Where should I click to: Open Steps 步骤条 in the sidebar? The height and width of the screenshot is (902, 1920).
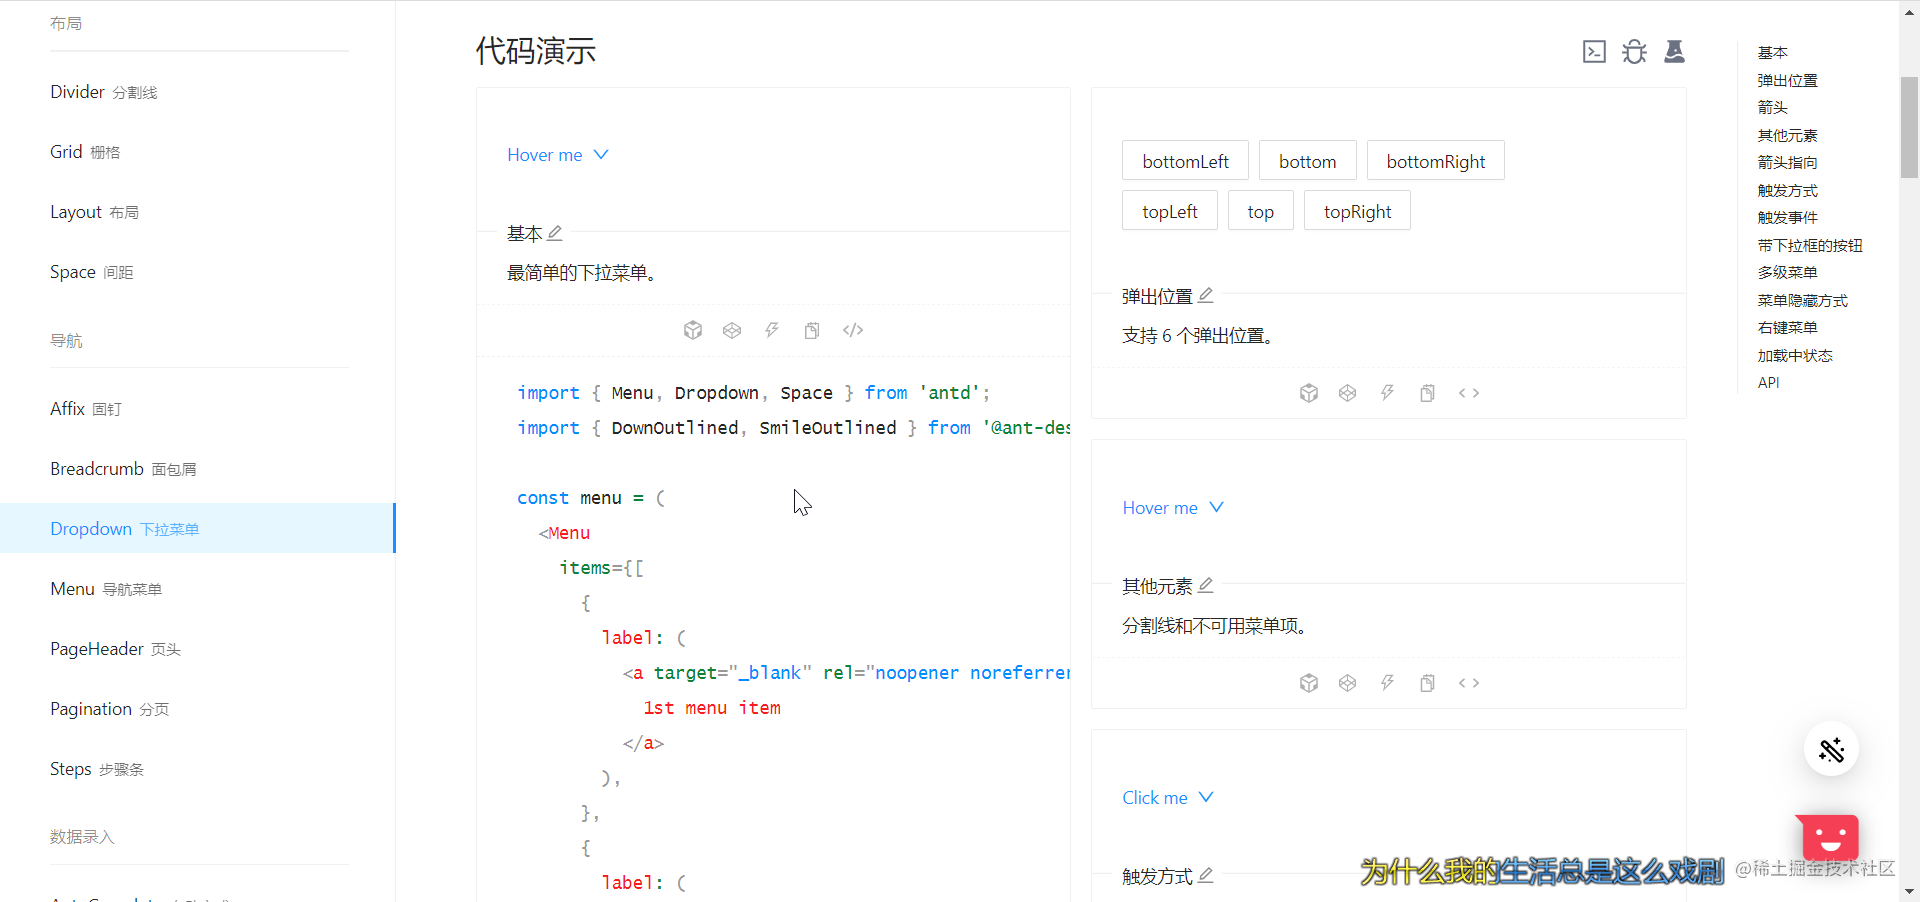(x=198, y=769)
